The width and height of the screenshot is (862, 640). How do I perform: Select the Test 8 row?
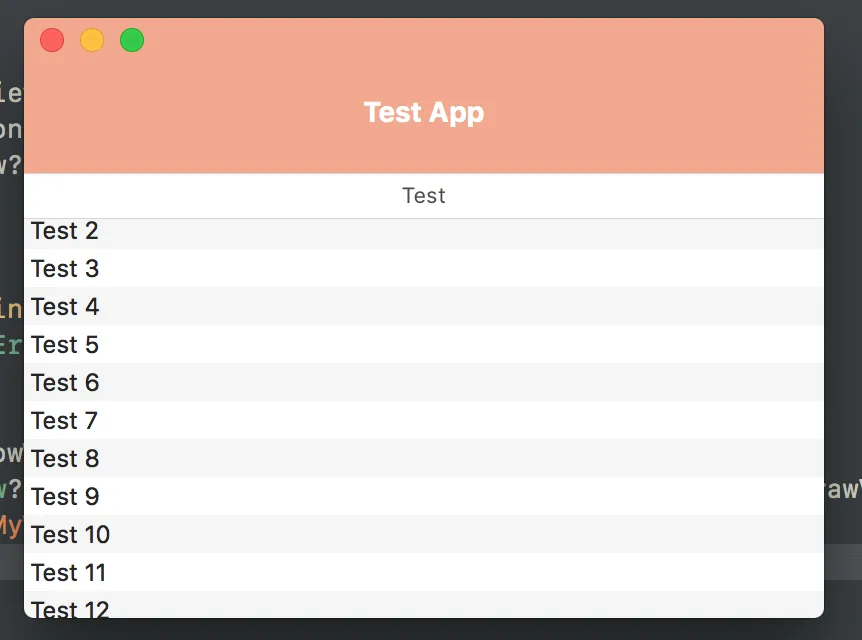pos(65,459)
